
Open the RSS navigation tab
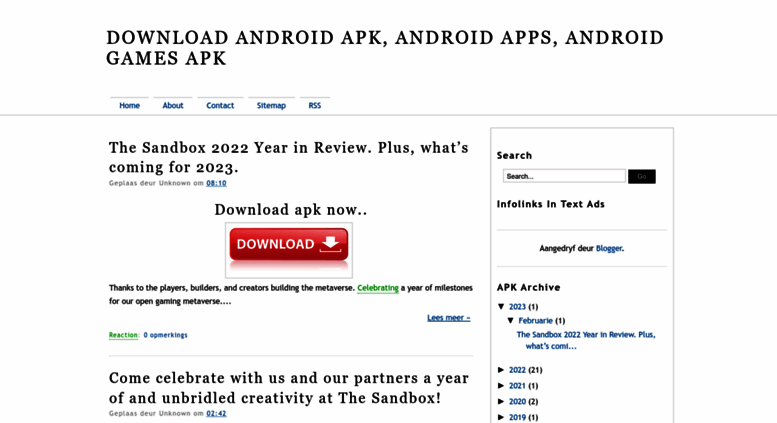point(315,106)
